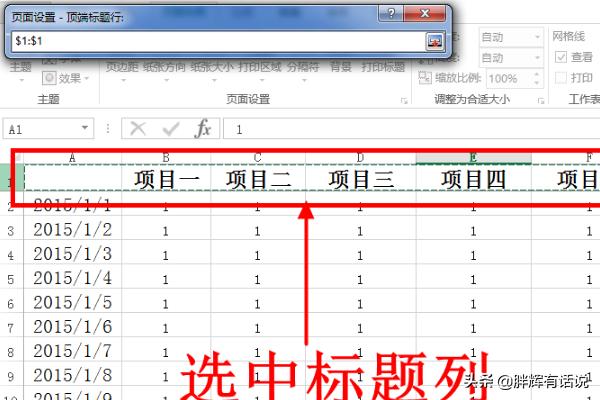Click the formula bar cancel X icon
Screen dimensions: 600x400
coord(138,129)
